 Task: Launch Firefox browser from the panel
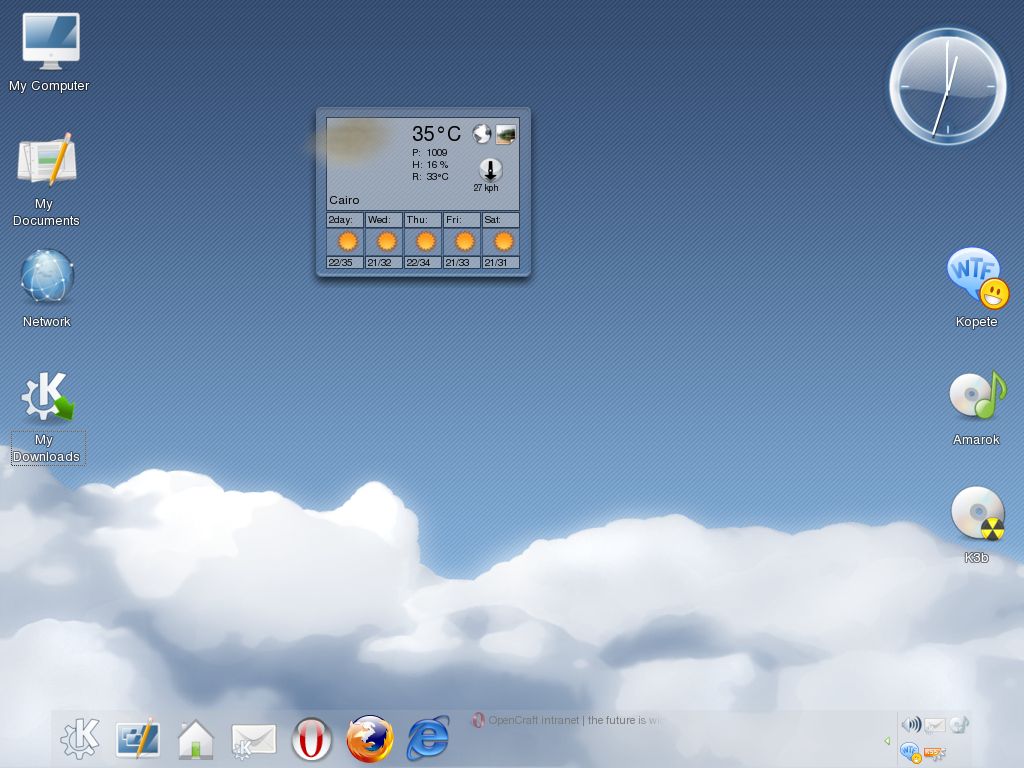click(x=370, y=739)
